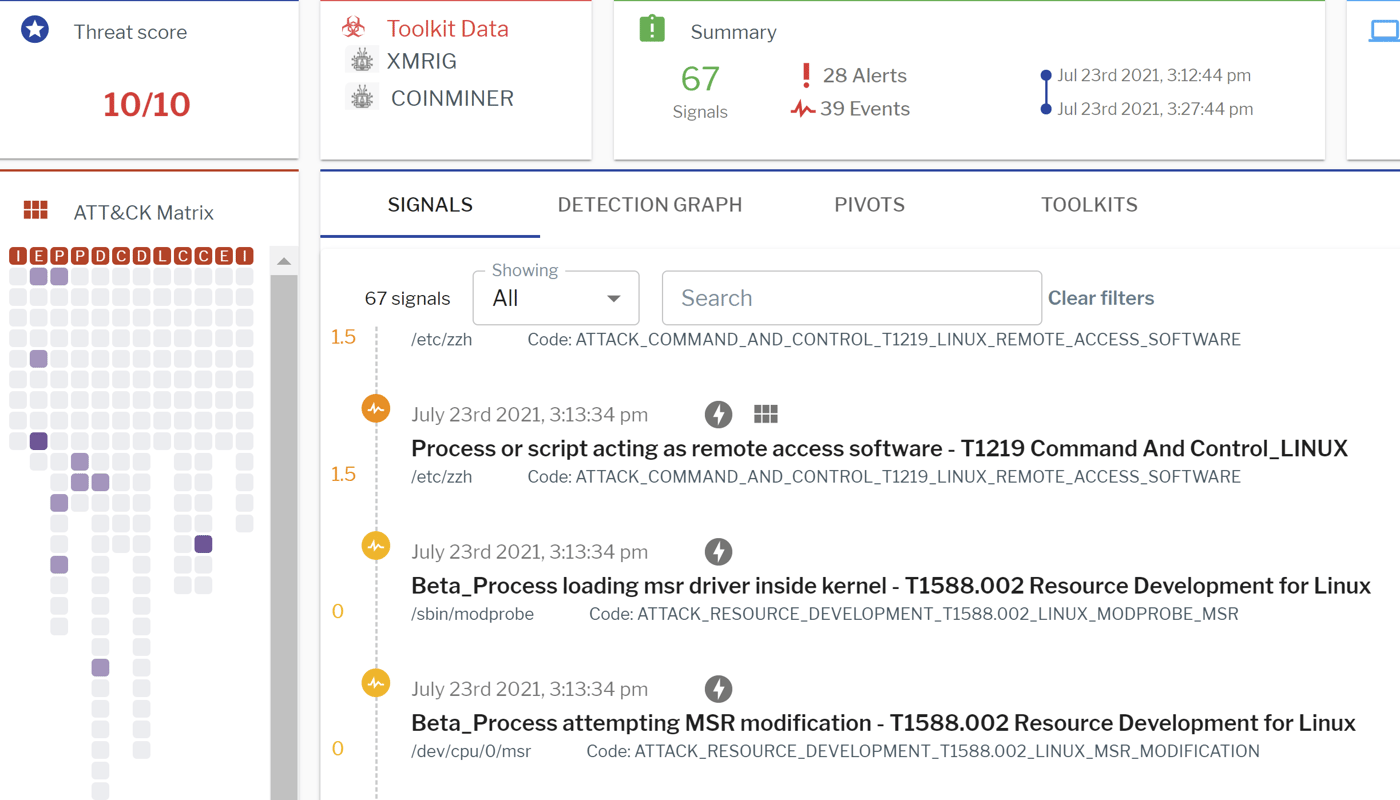This screenshot has height=800, width=1400.
Task: Click the matrix icon beside the T1219 signal timestamp
Action: click(x=766, y=413)
